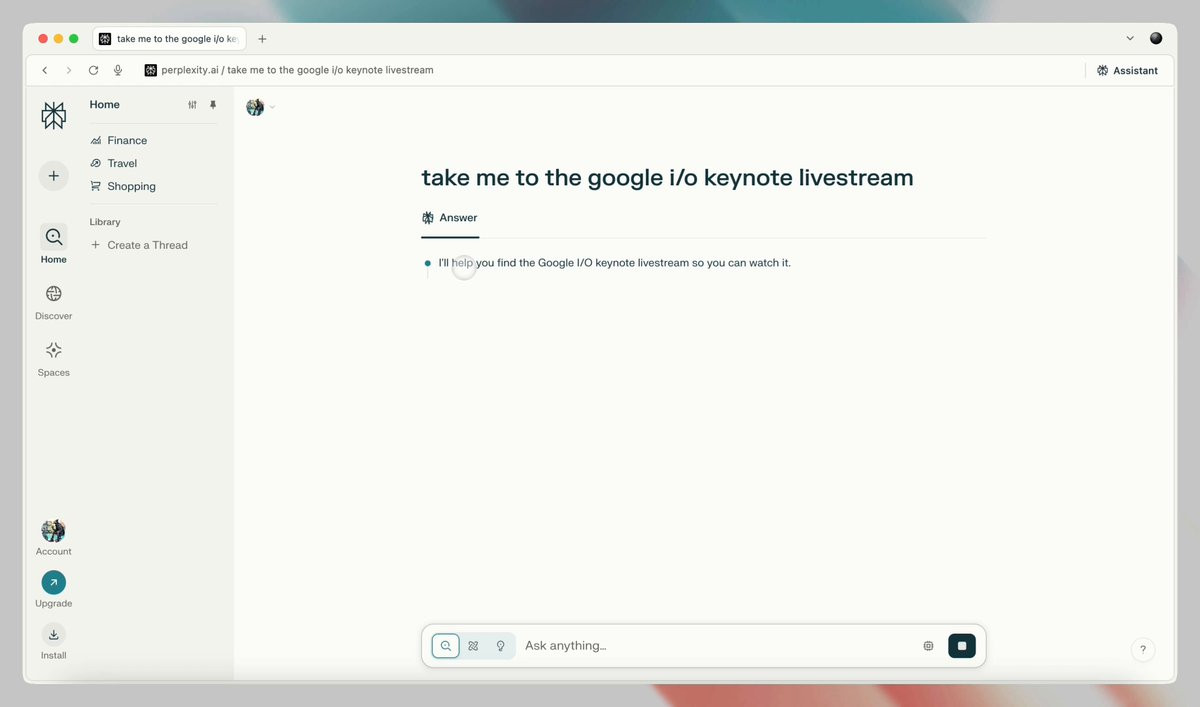Open Home search icon in sidebar
The height and width of the screenshot is (707, 1200).
point(54,237)
